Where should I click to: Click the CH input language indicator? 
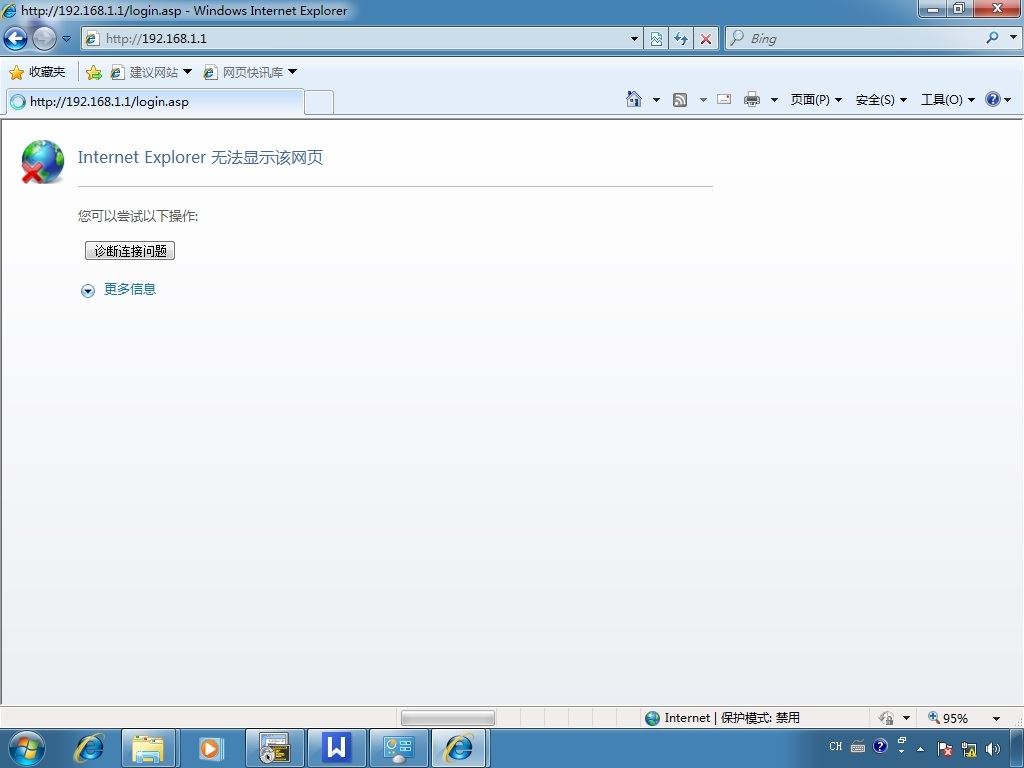coord(835,746)
